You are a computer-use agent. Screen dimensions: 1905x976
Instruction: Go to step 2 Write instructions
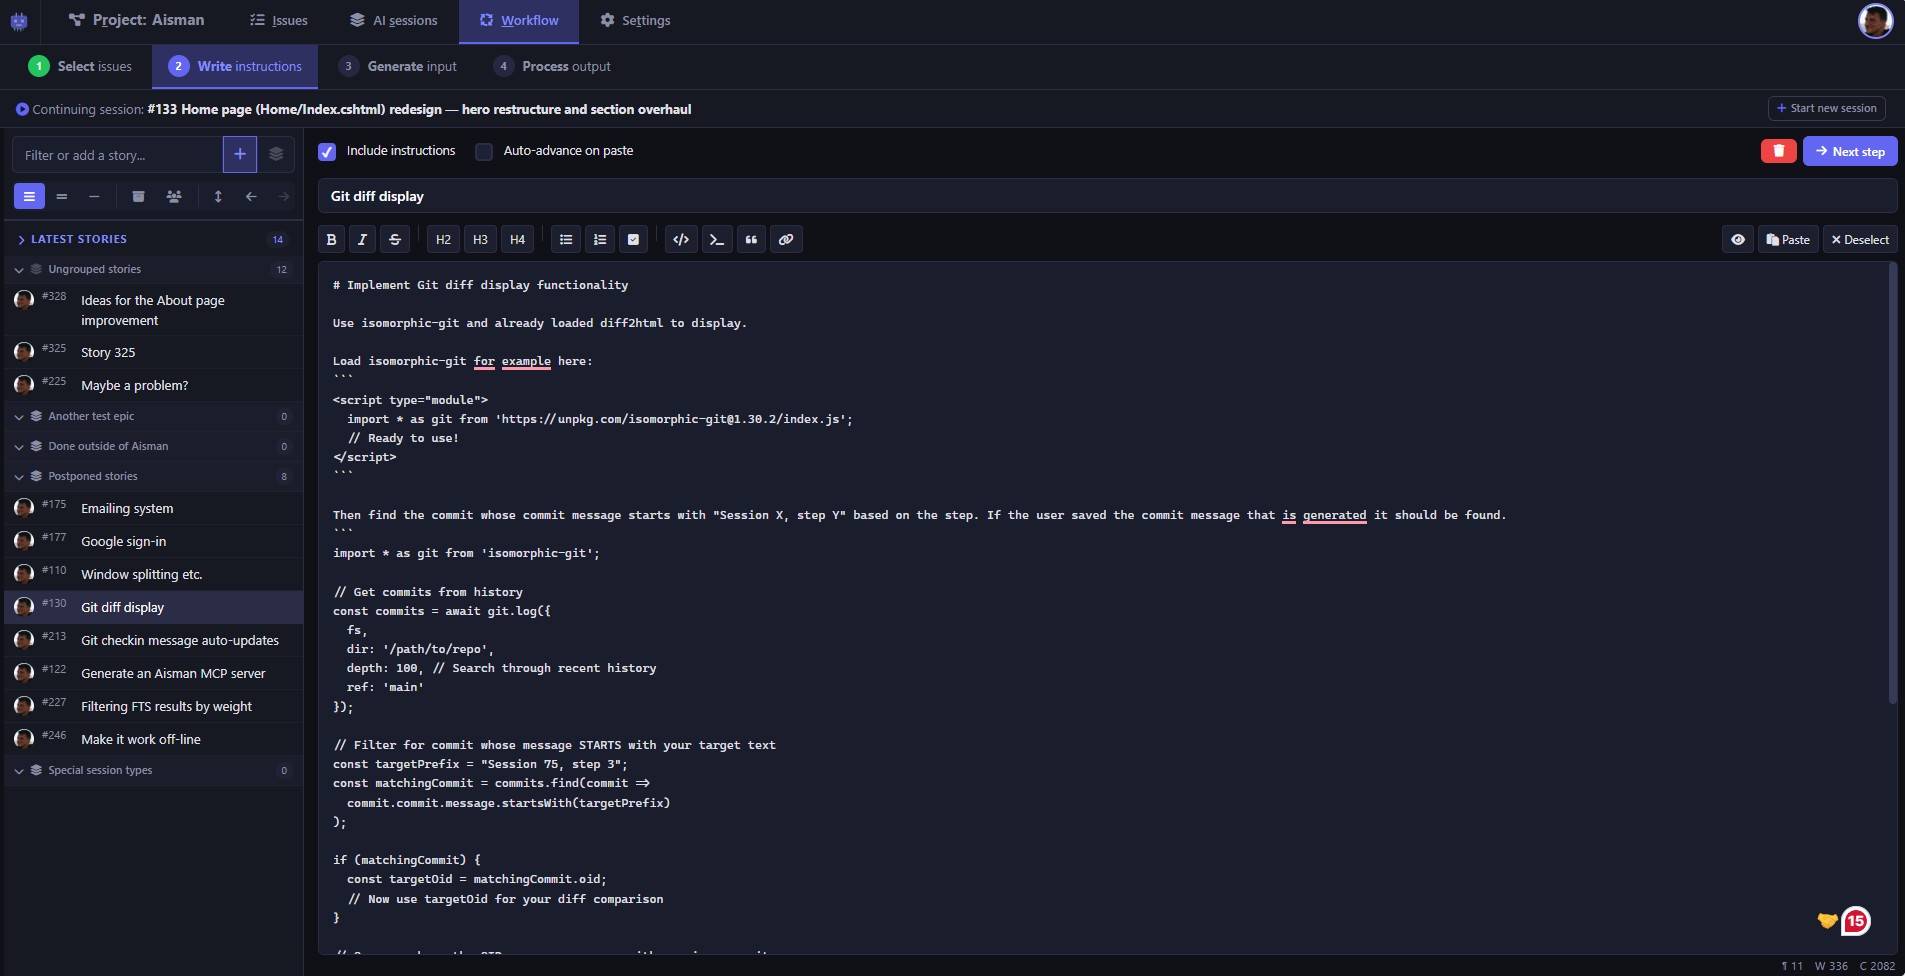pos(235,67)
